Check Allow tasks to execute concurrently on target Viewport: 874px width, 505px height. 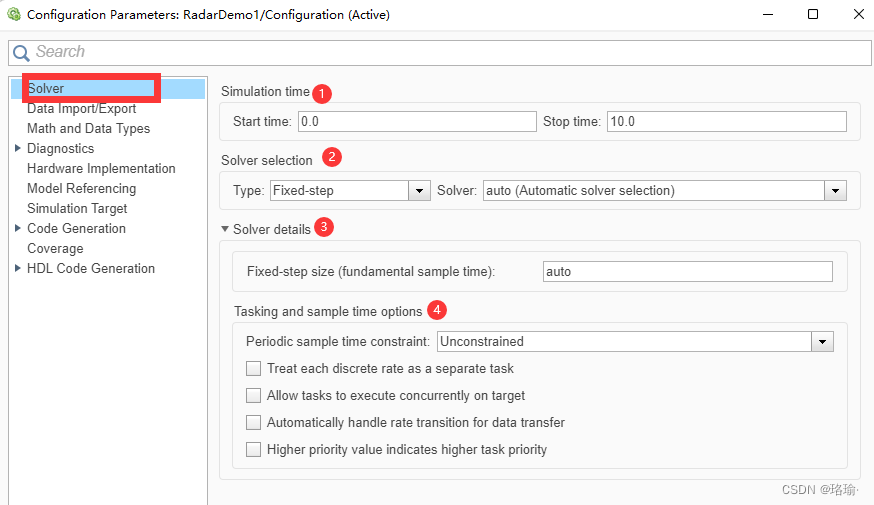point(254,396)
